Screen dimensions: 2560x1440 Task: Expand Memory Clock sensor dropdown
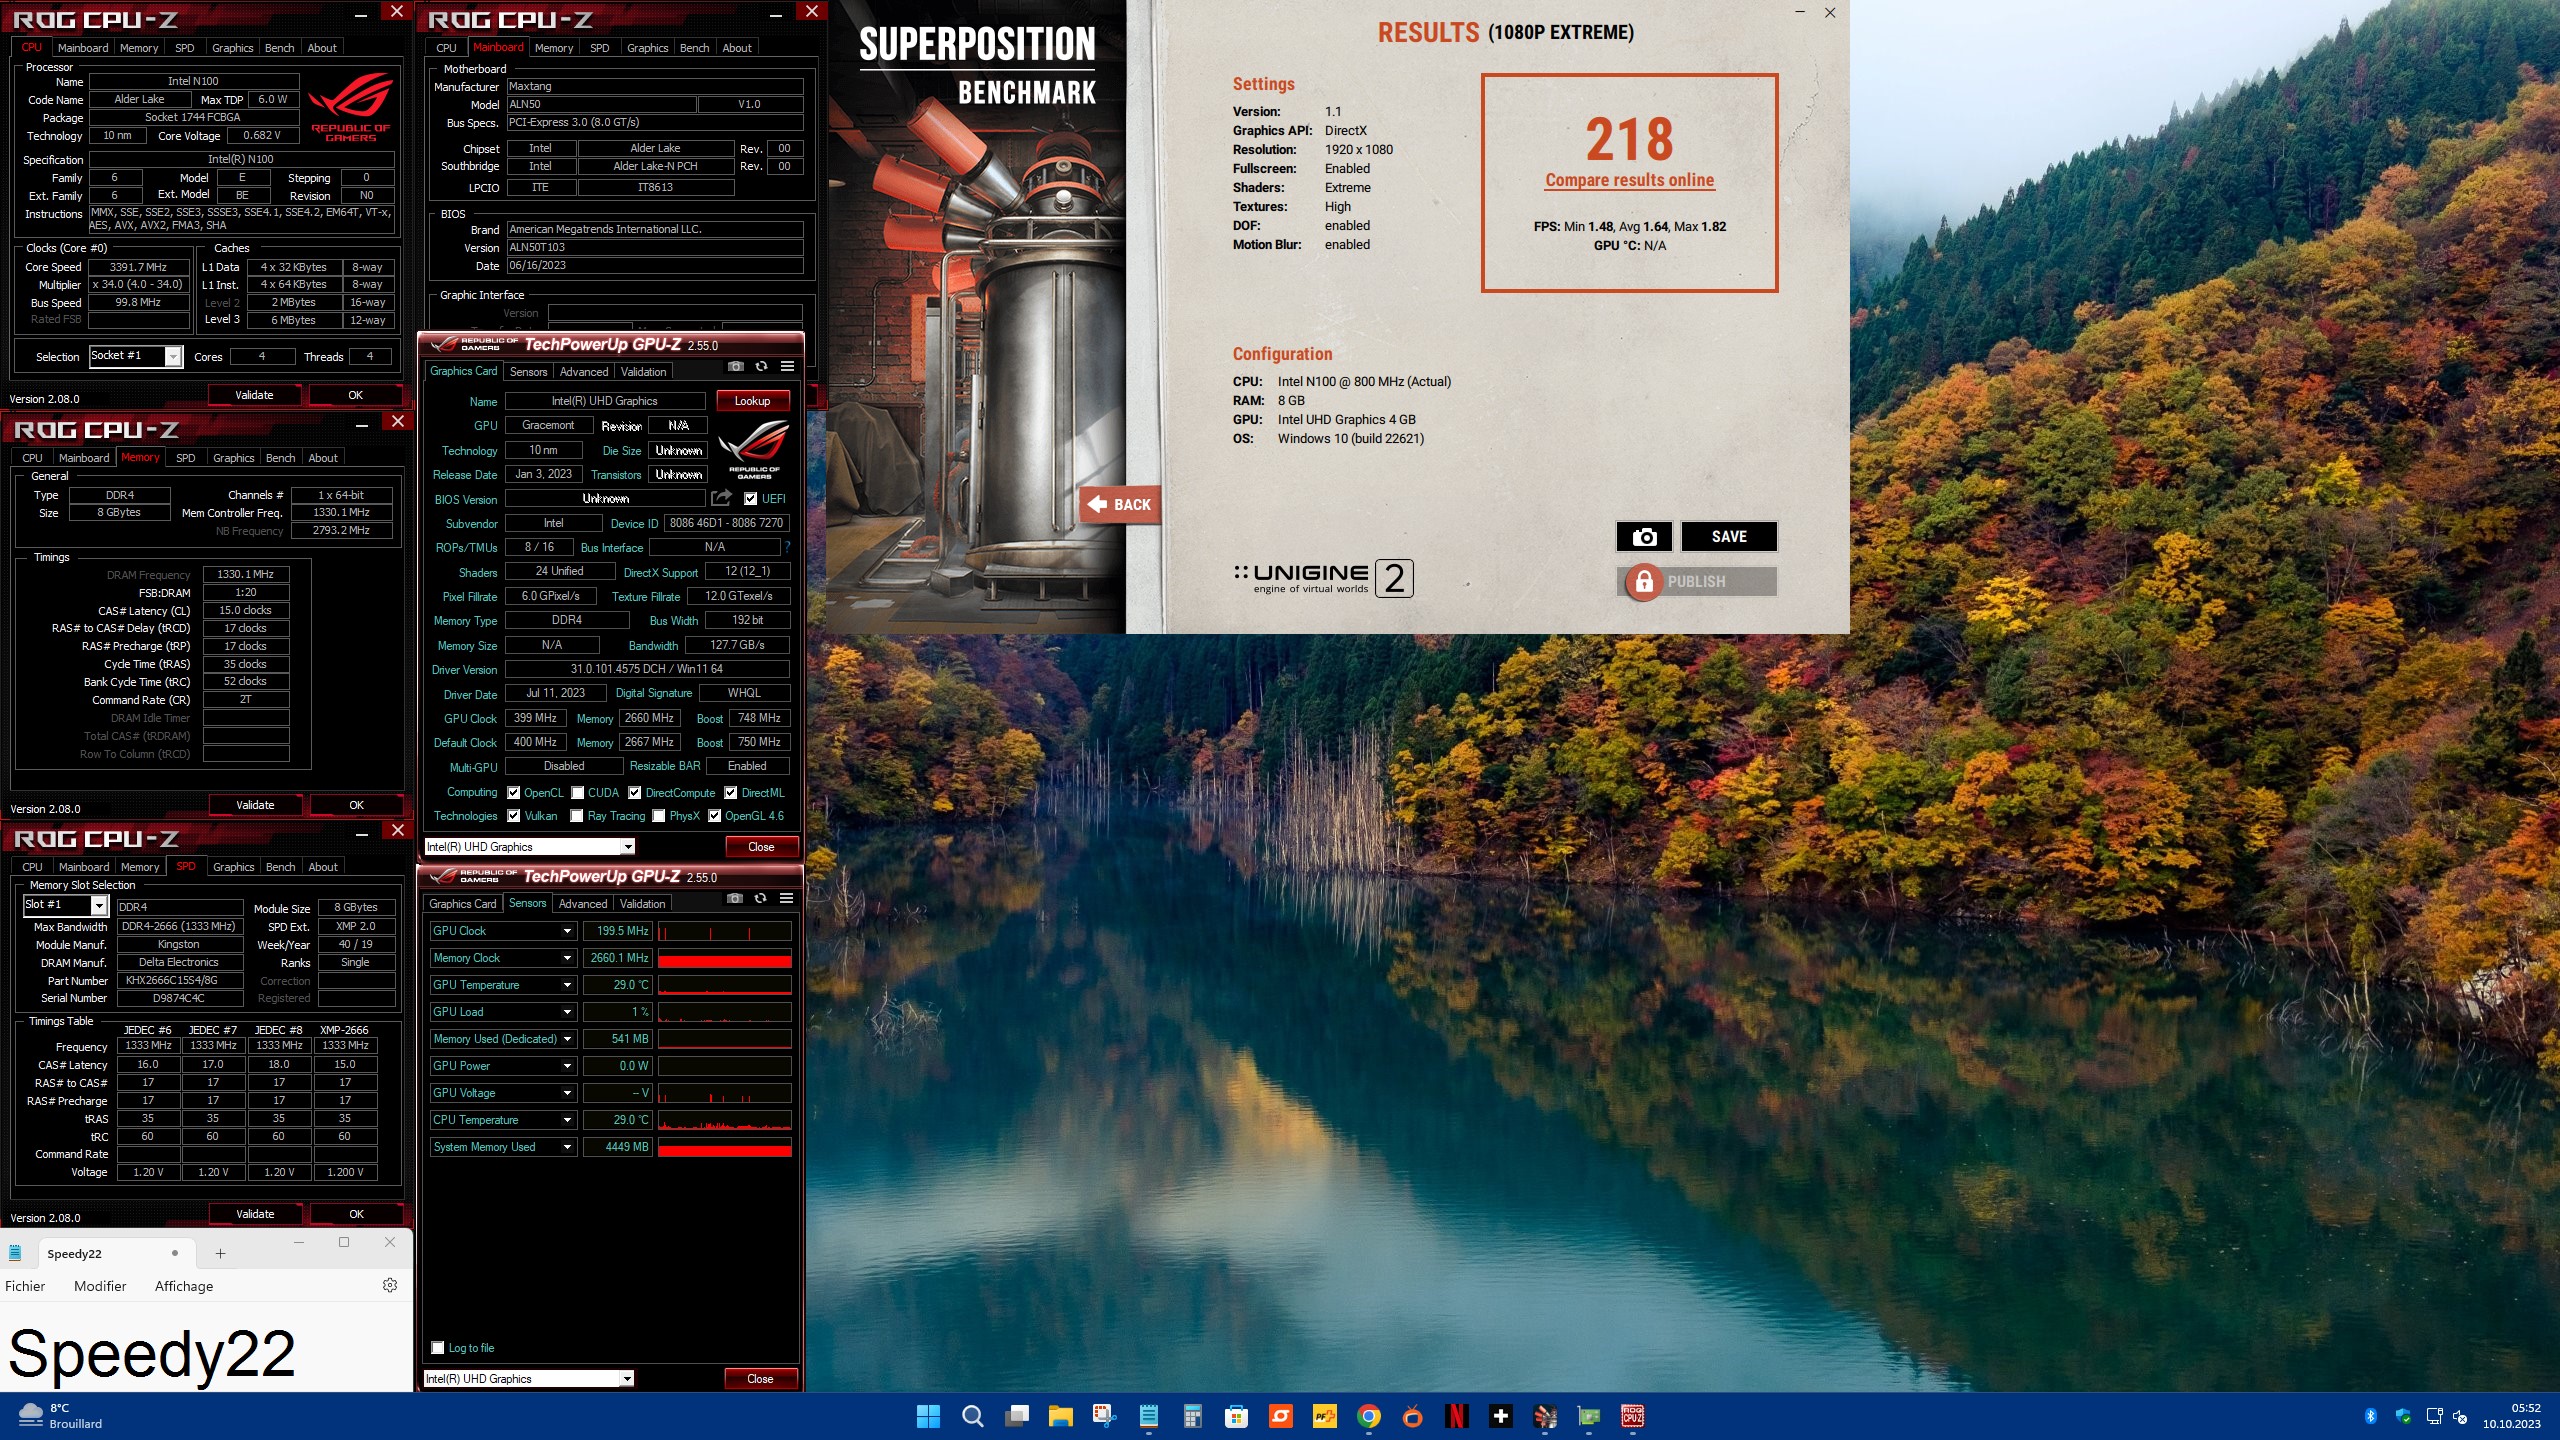coord(567,958)
